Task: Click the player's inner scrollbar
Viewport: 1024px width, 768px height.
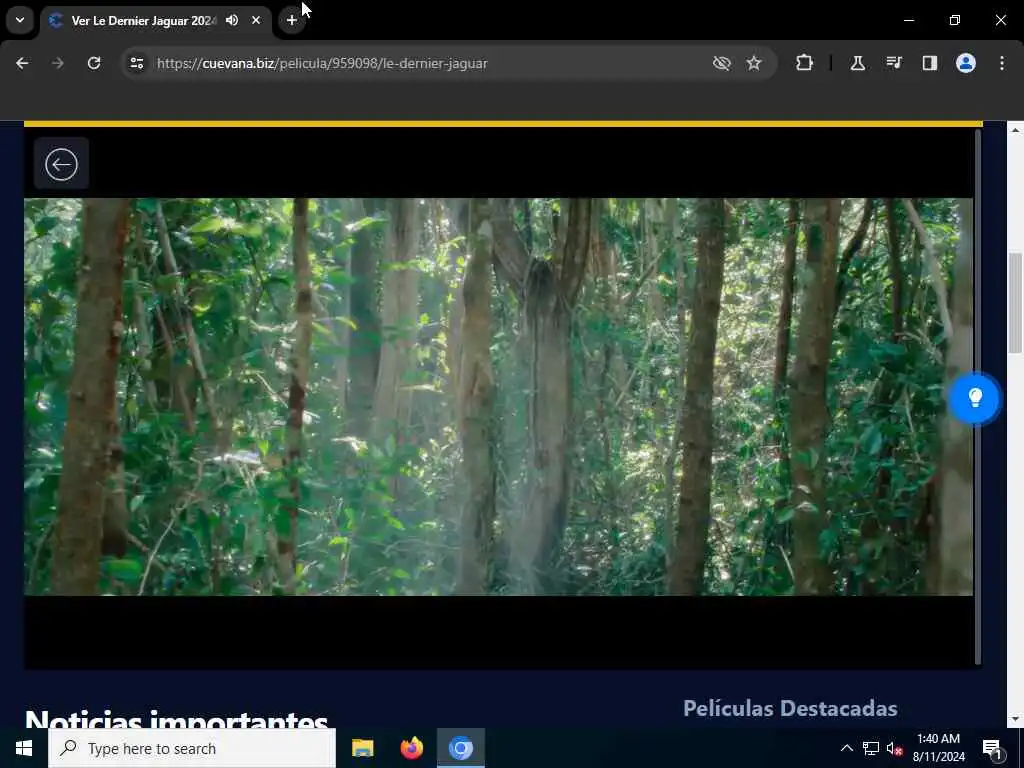Action: point(978,397)
